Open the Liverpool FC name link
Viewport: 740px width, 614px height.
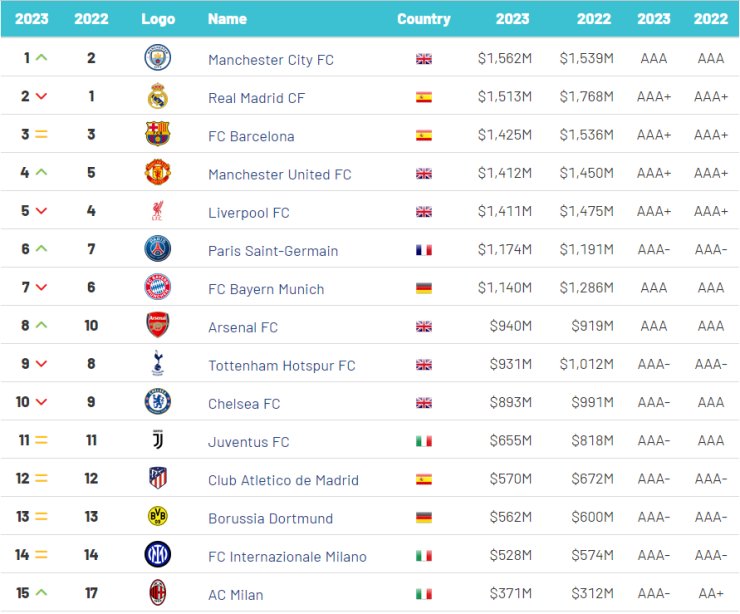[x=249, y=213]
